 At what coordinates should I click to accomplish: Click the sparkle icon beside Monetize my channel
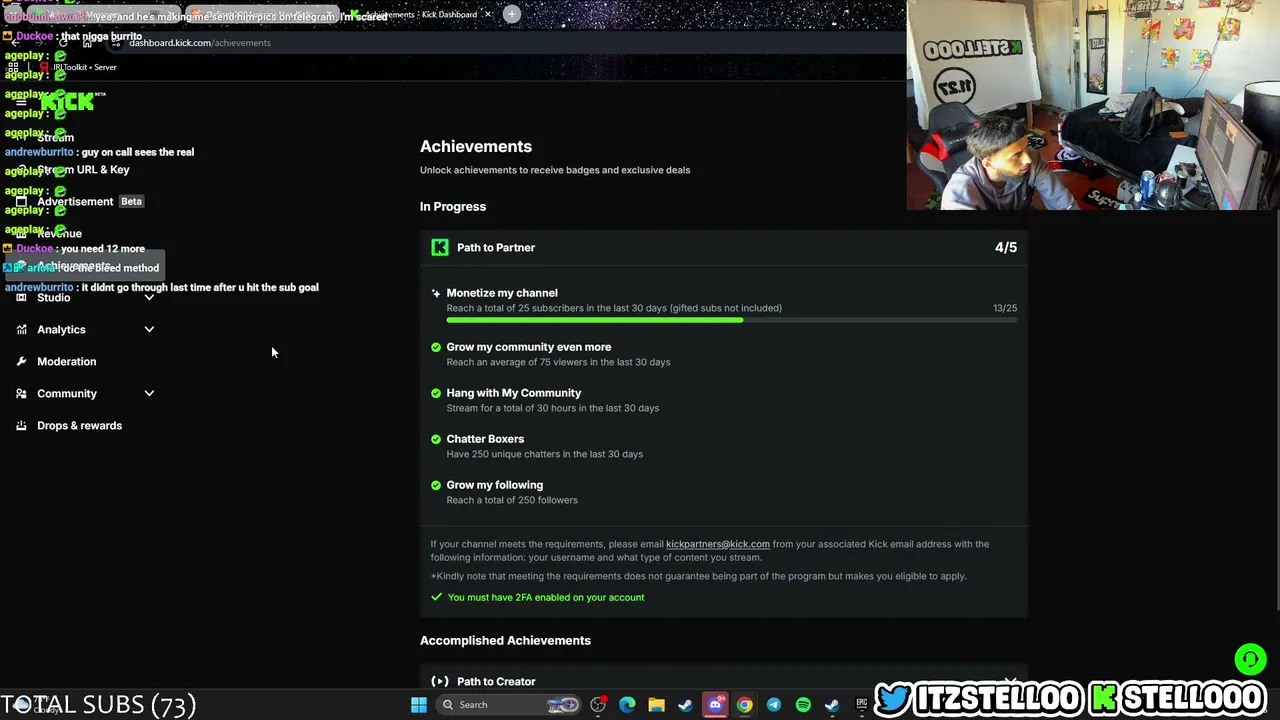tap(436, 293)
